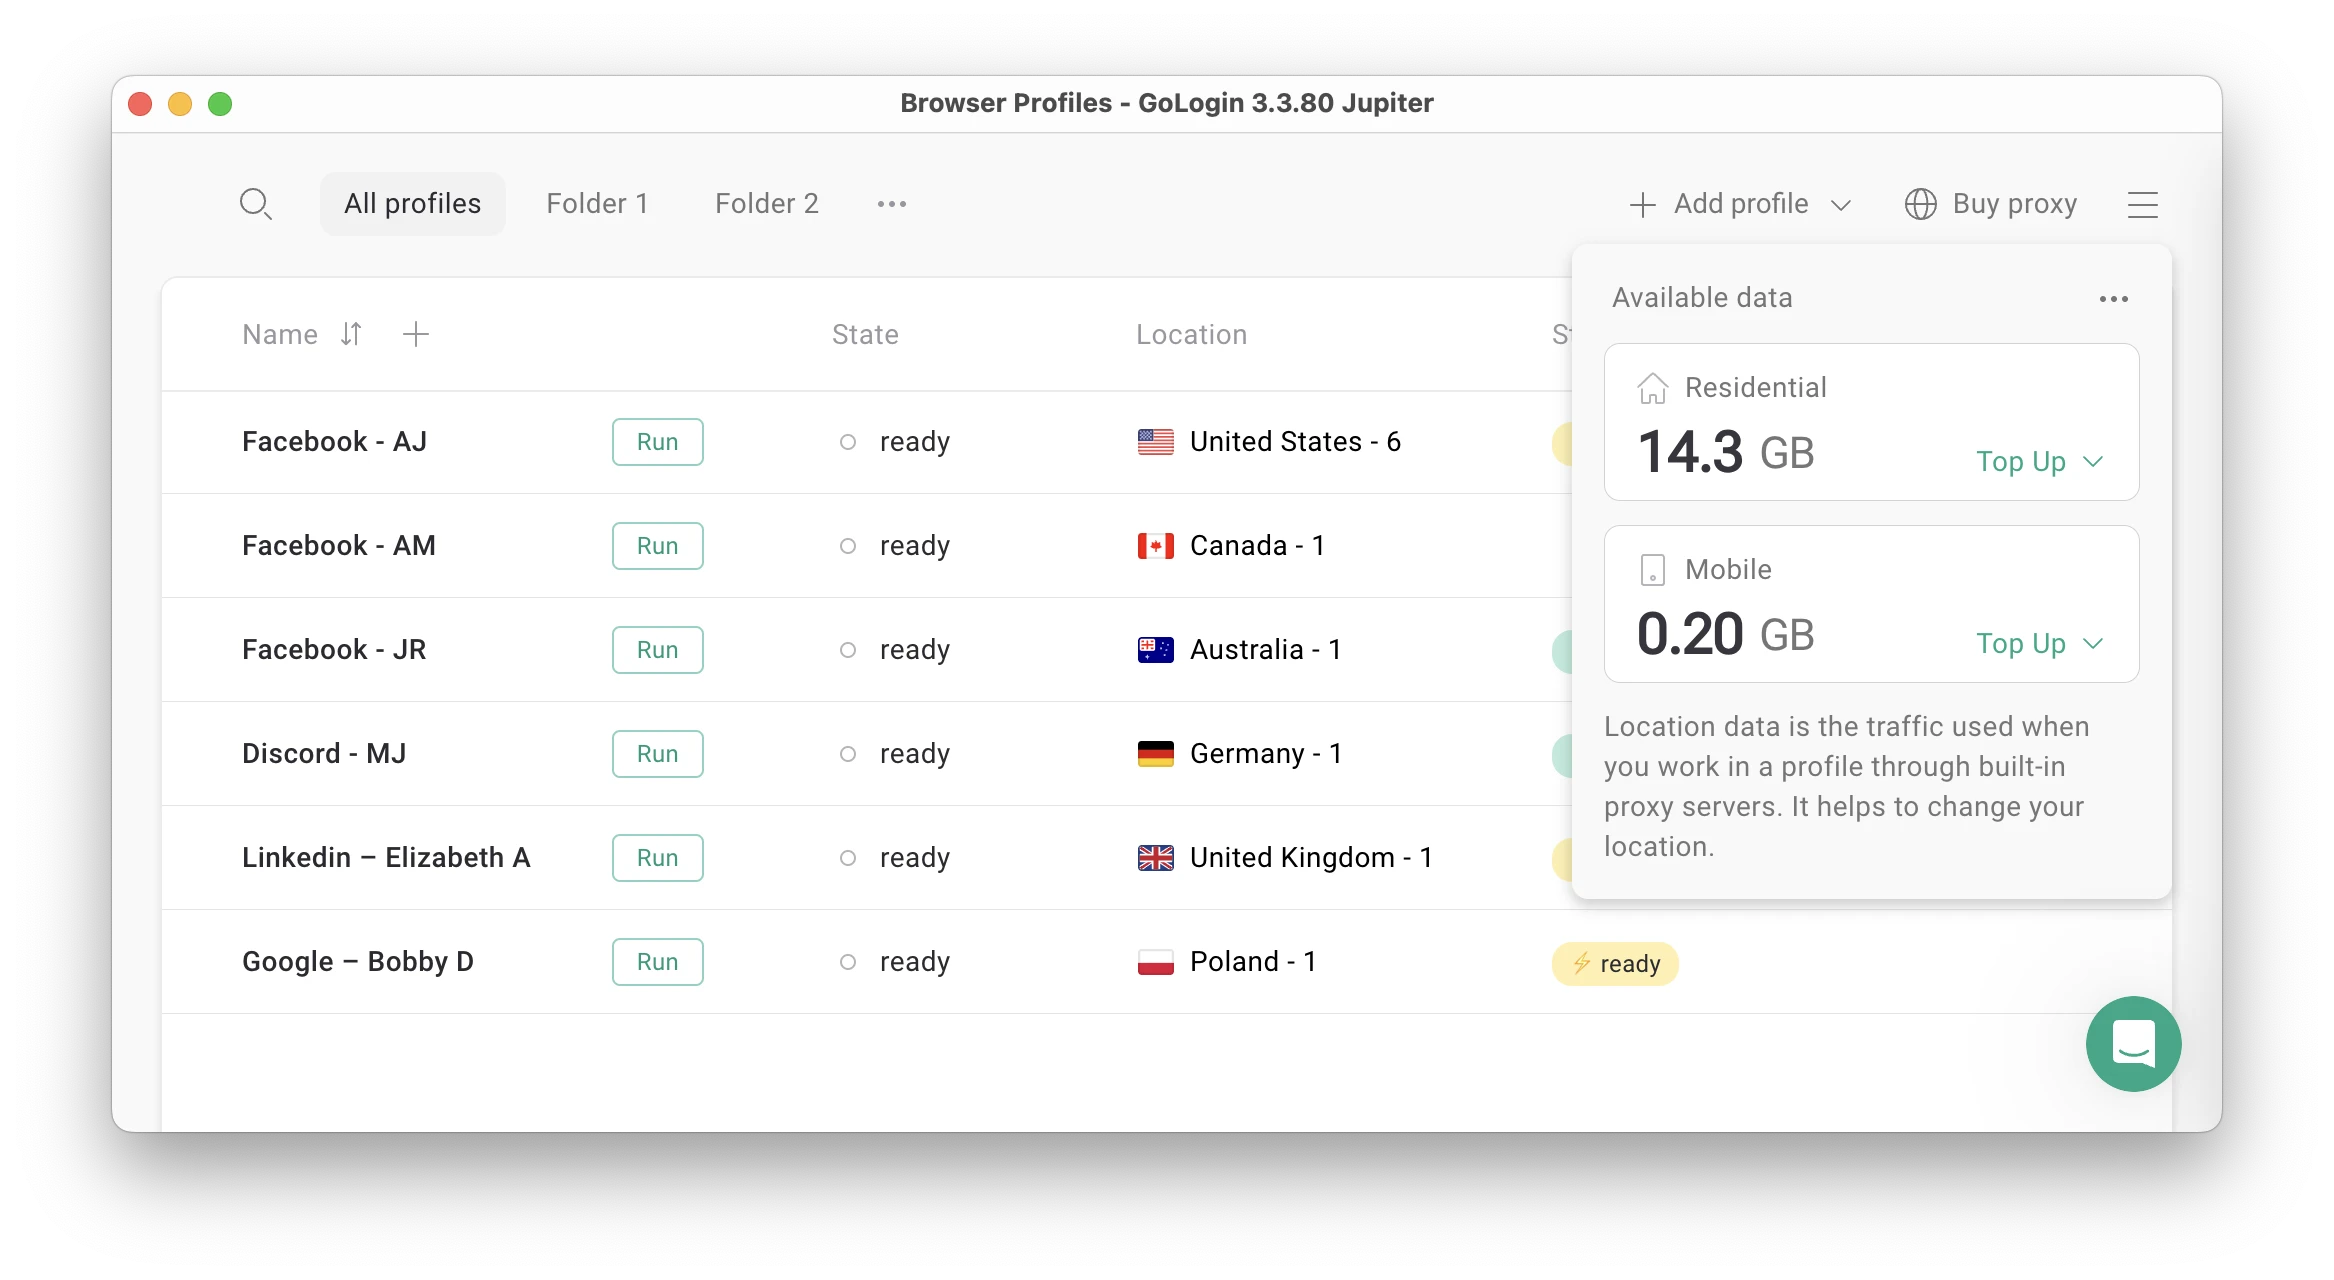Open the green support chat bubble
2334x1280 pixels.
[2133, 1043]
